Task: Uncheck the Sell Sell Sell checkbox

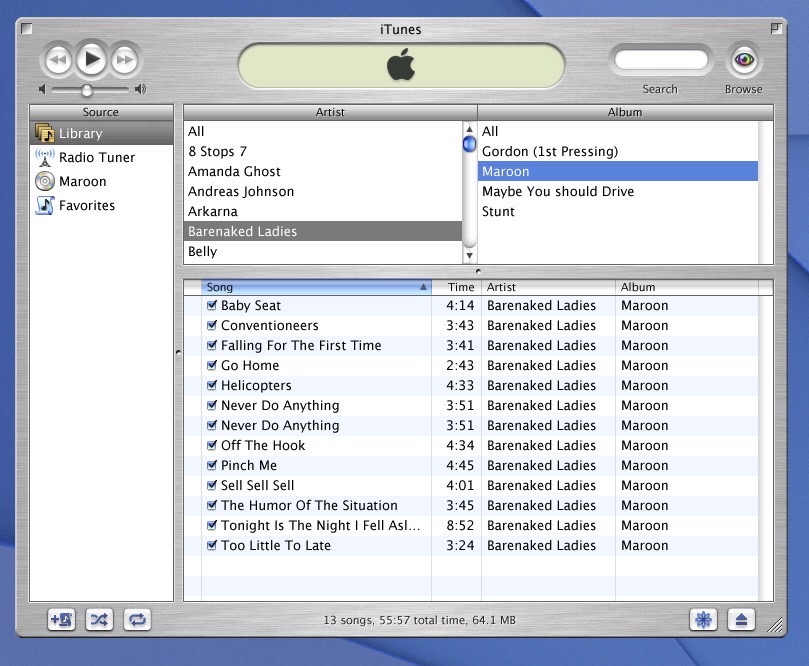Action: 212,485
